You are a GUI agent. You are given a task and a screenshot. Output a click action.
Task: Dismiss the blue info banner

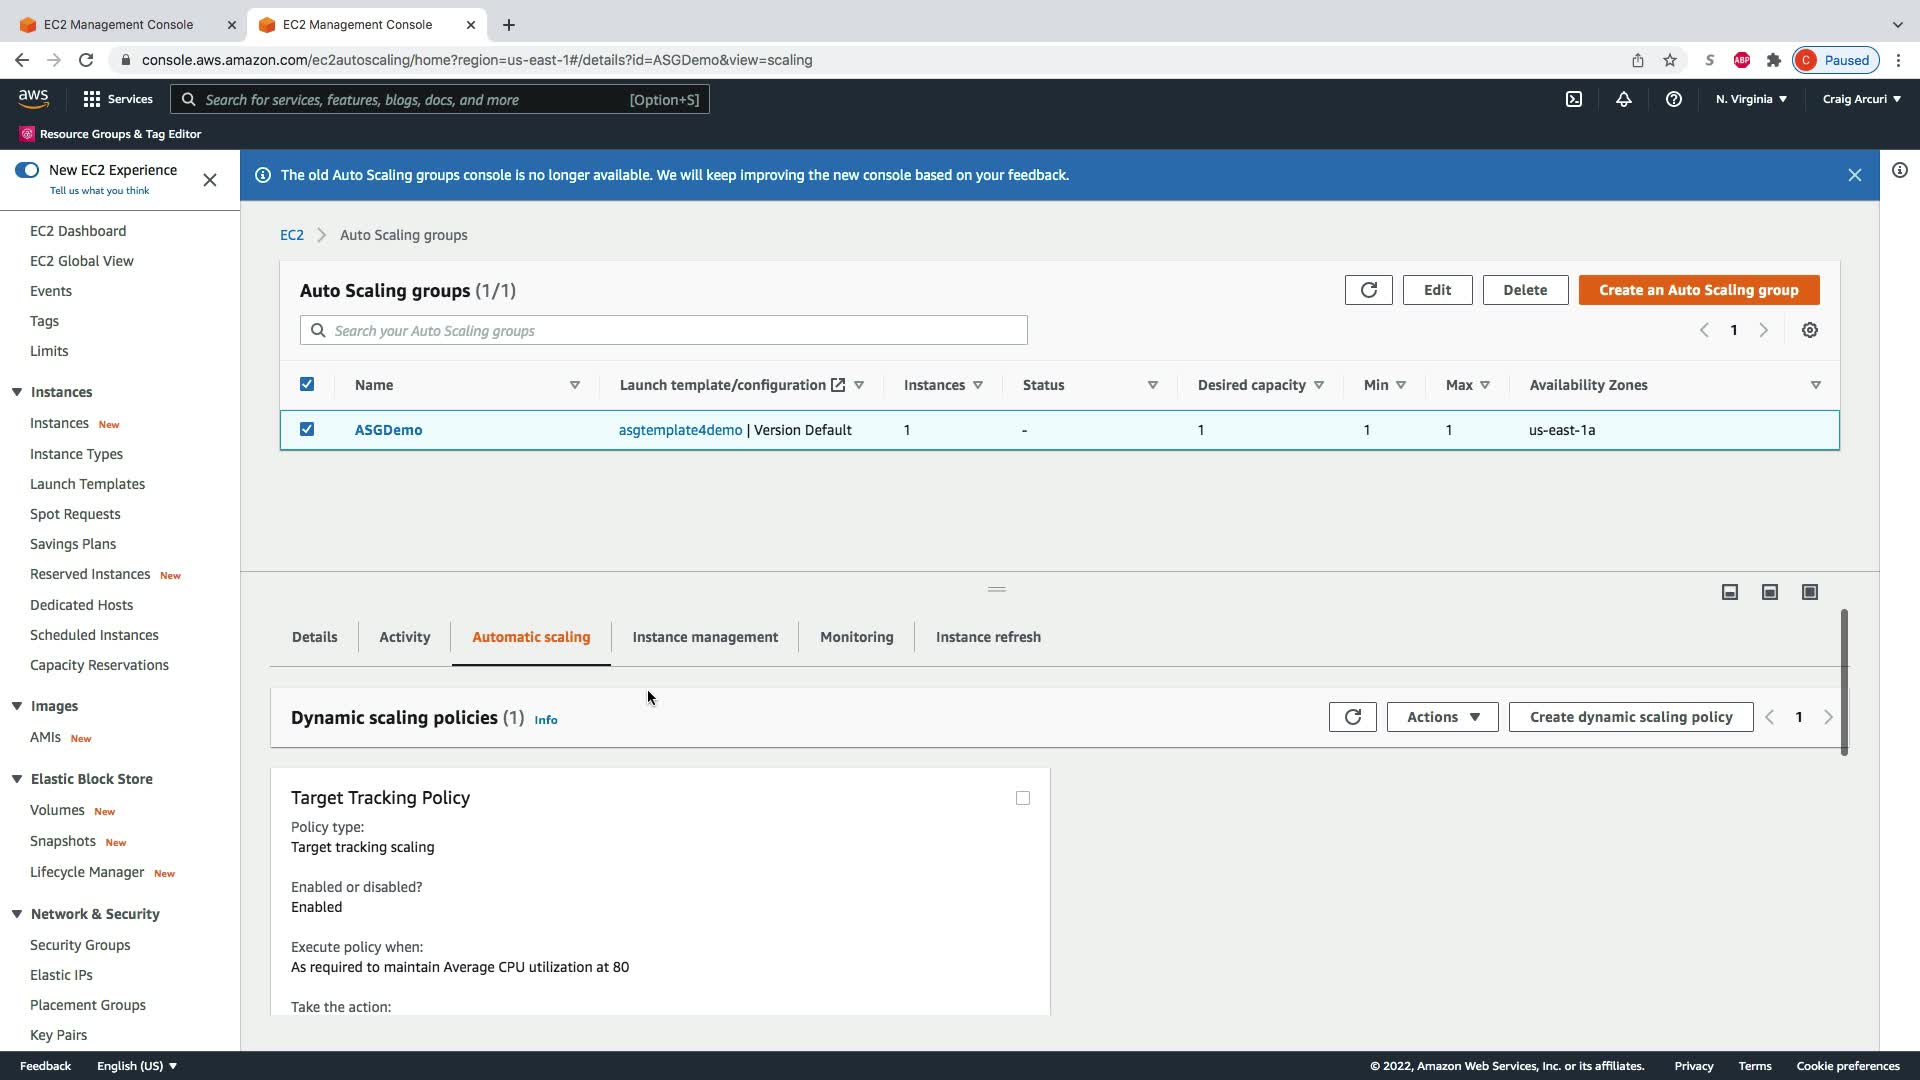point(1854,175)
